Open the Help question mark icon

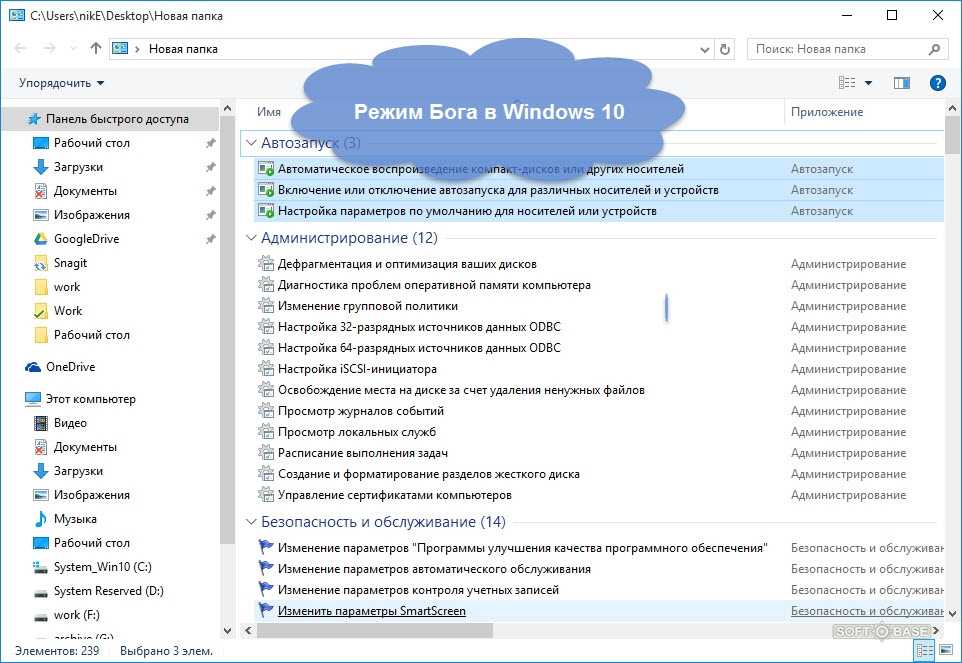point(937,83)
